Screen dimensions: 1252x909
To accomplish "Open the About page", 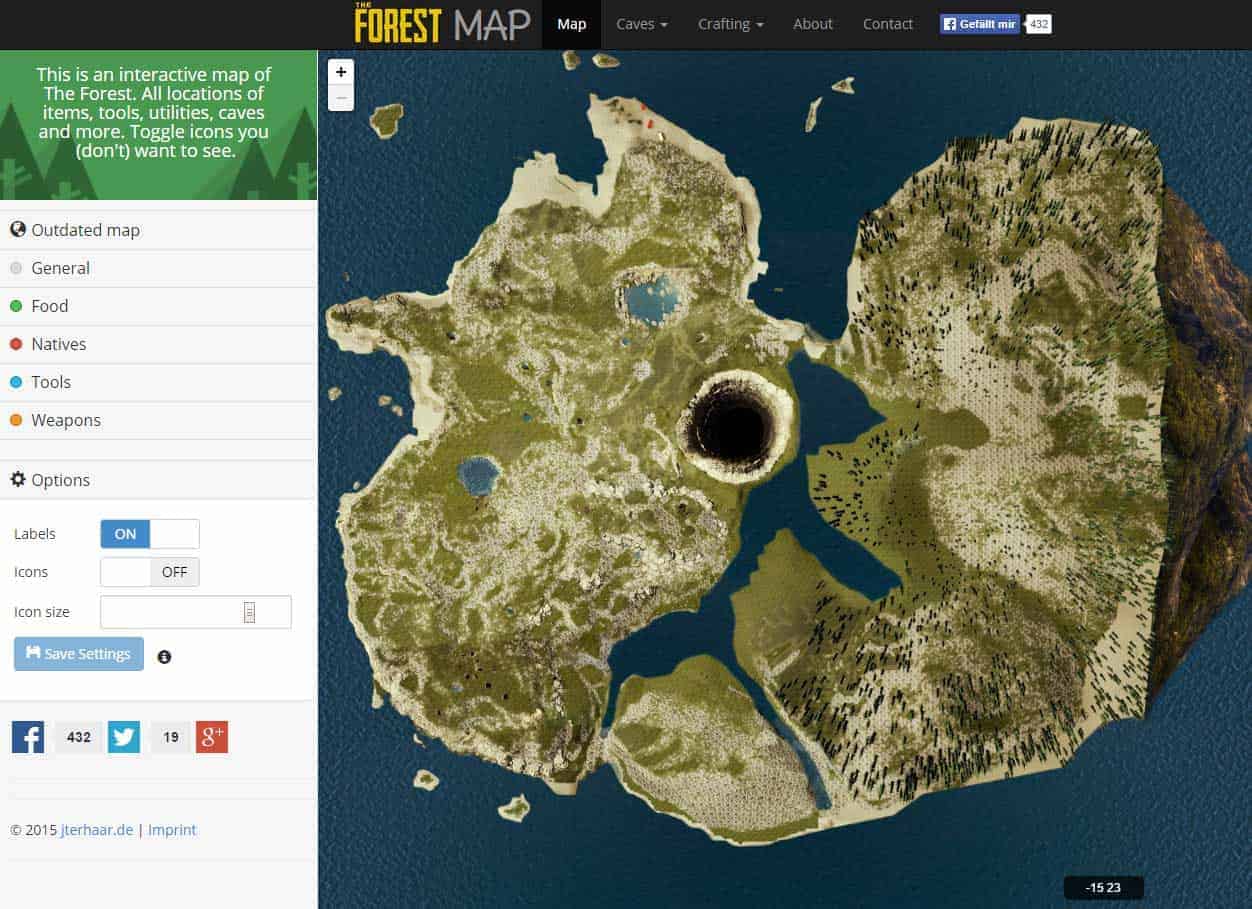I will click(812, 24).
